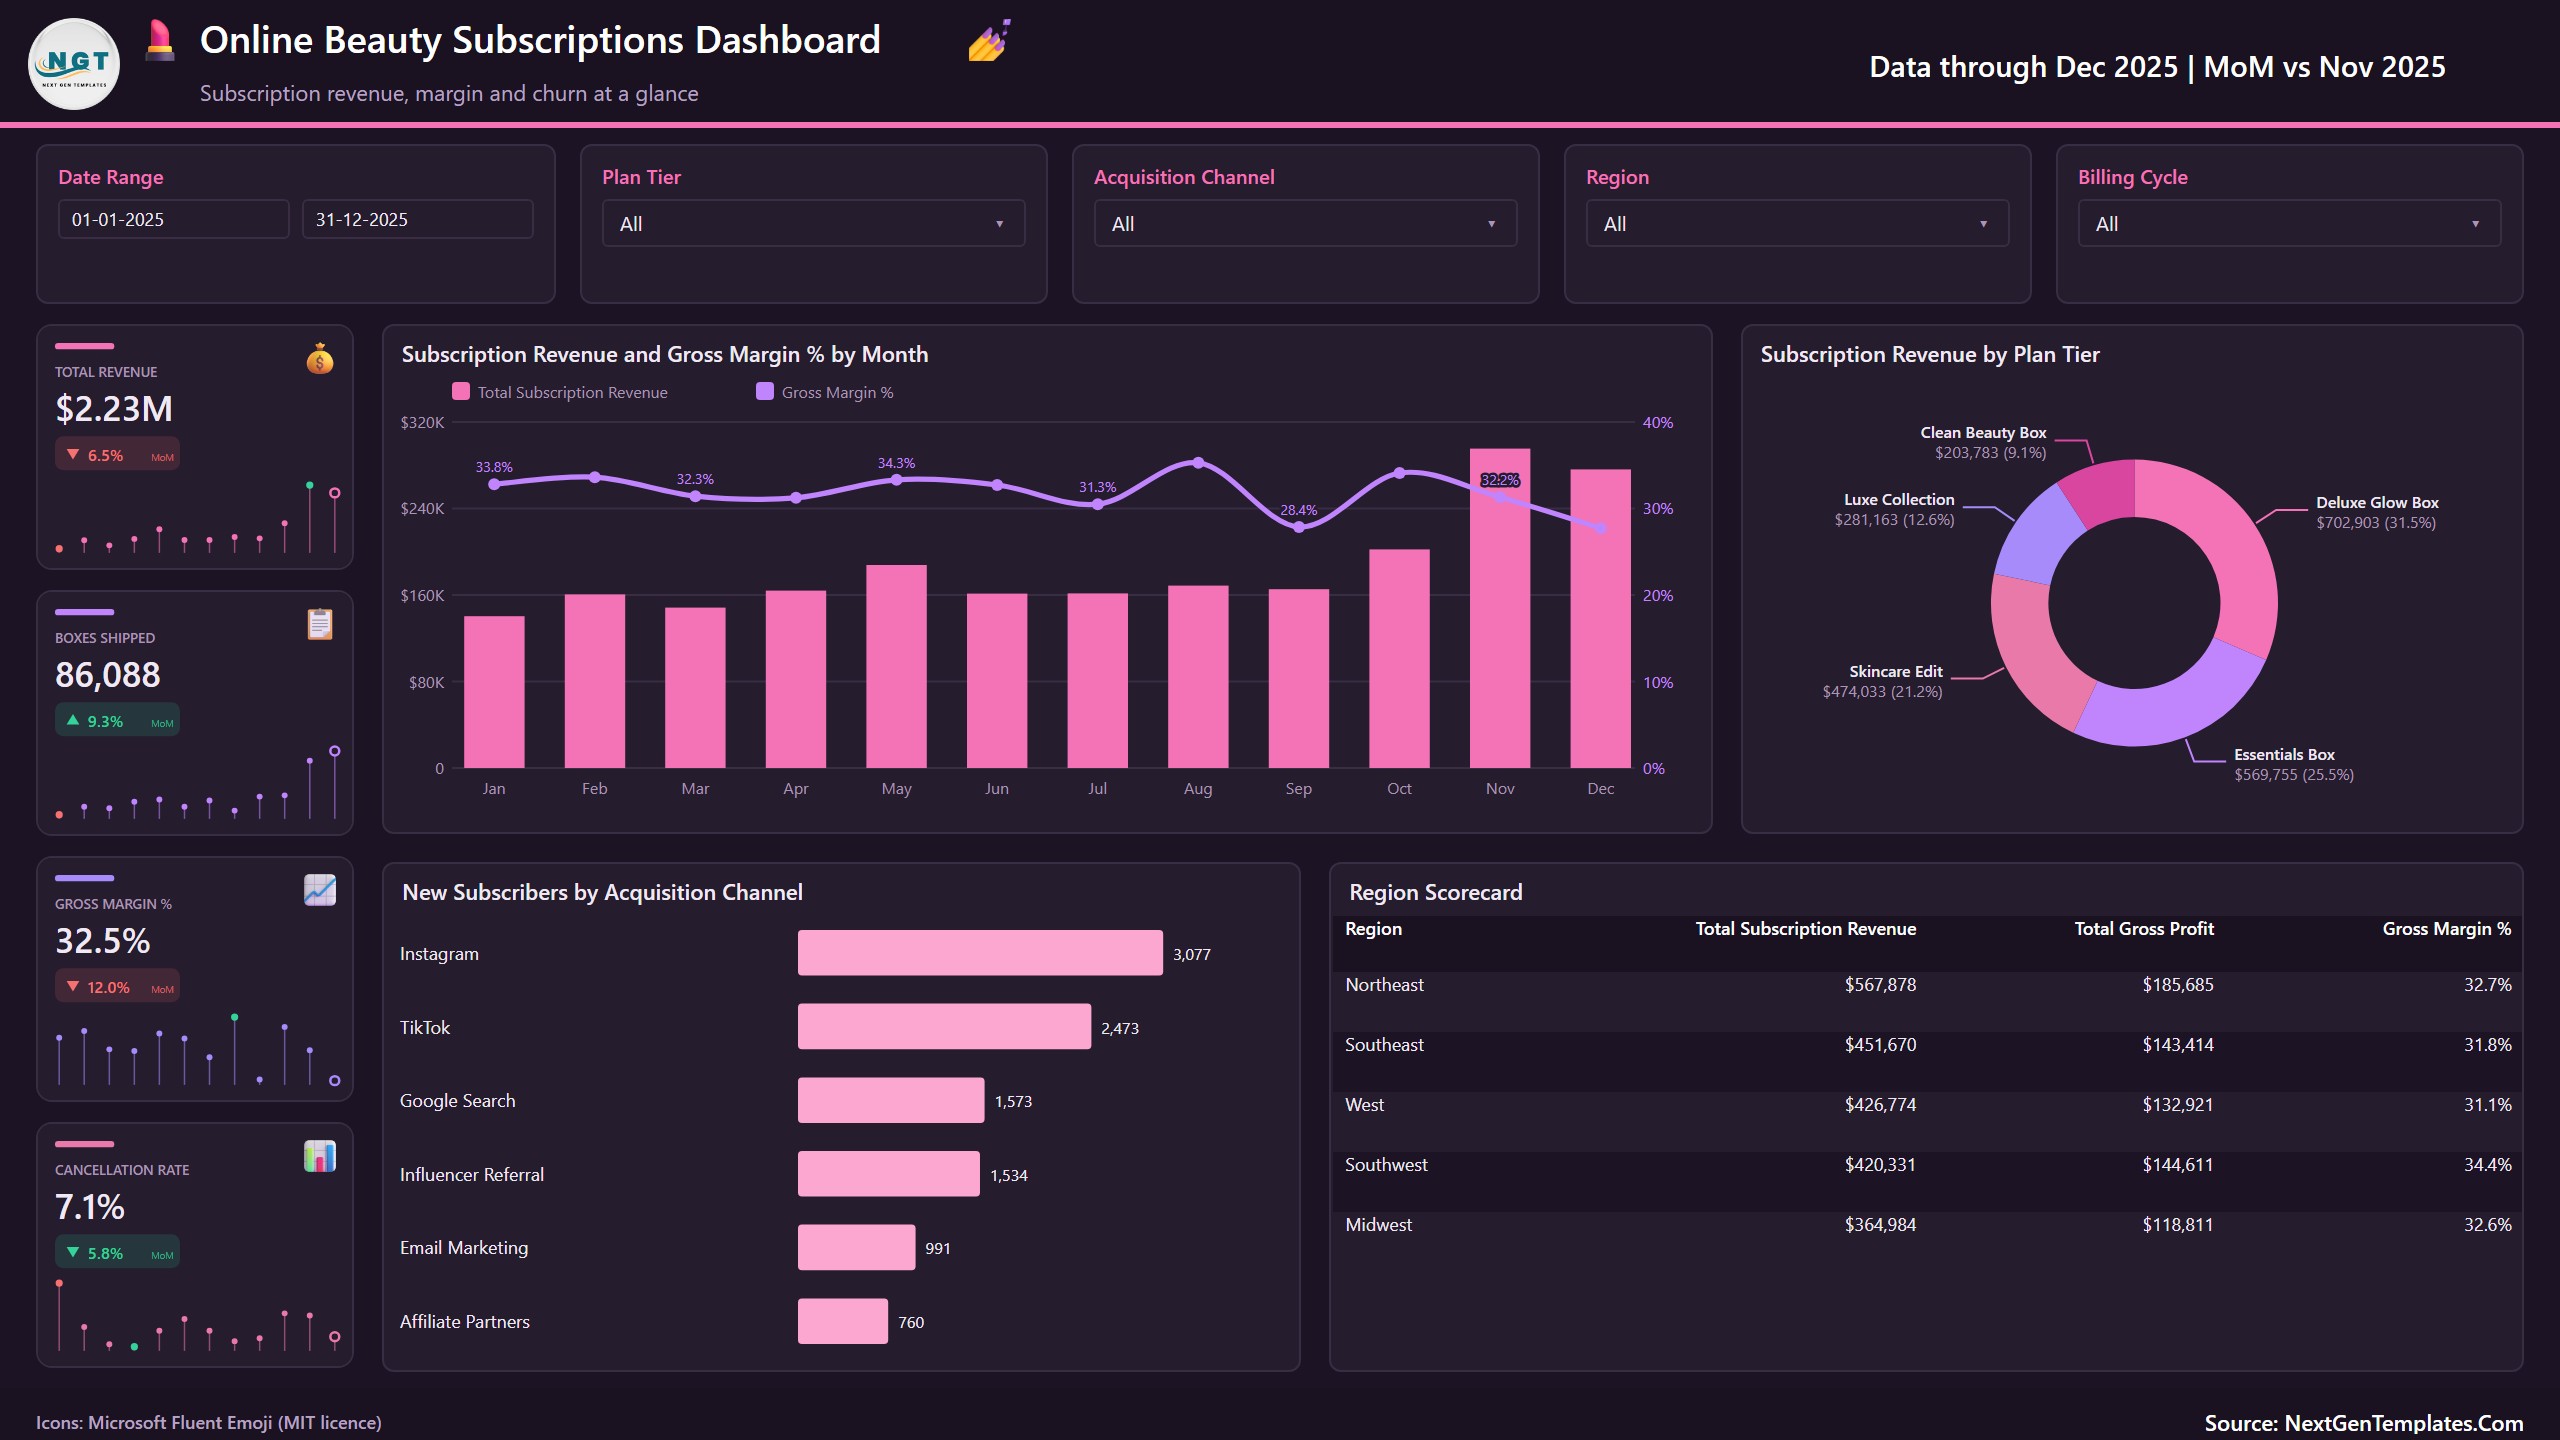
Task: Click the up arrow on Boxes Shipped MoM badge
Action: point(73,720)
